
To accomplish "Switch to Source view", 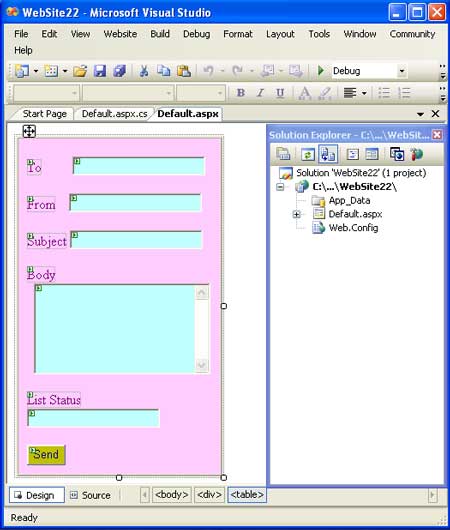I will (x=90, y=495).
